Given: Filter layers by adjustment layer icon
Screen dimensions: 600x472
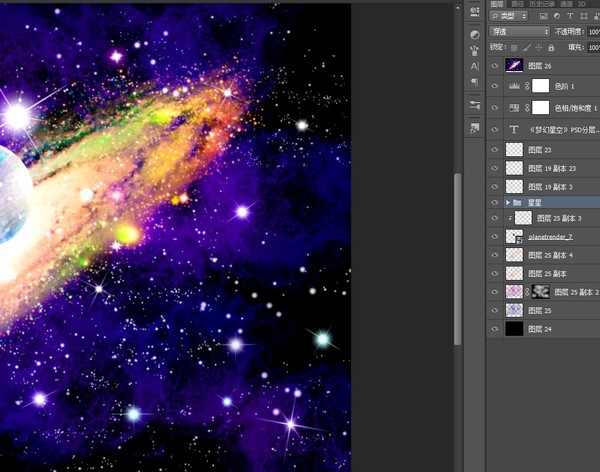Looking at the screenshot, I should [557, 16].
